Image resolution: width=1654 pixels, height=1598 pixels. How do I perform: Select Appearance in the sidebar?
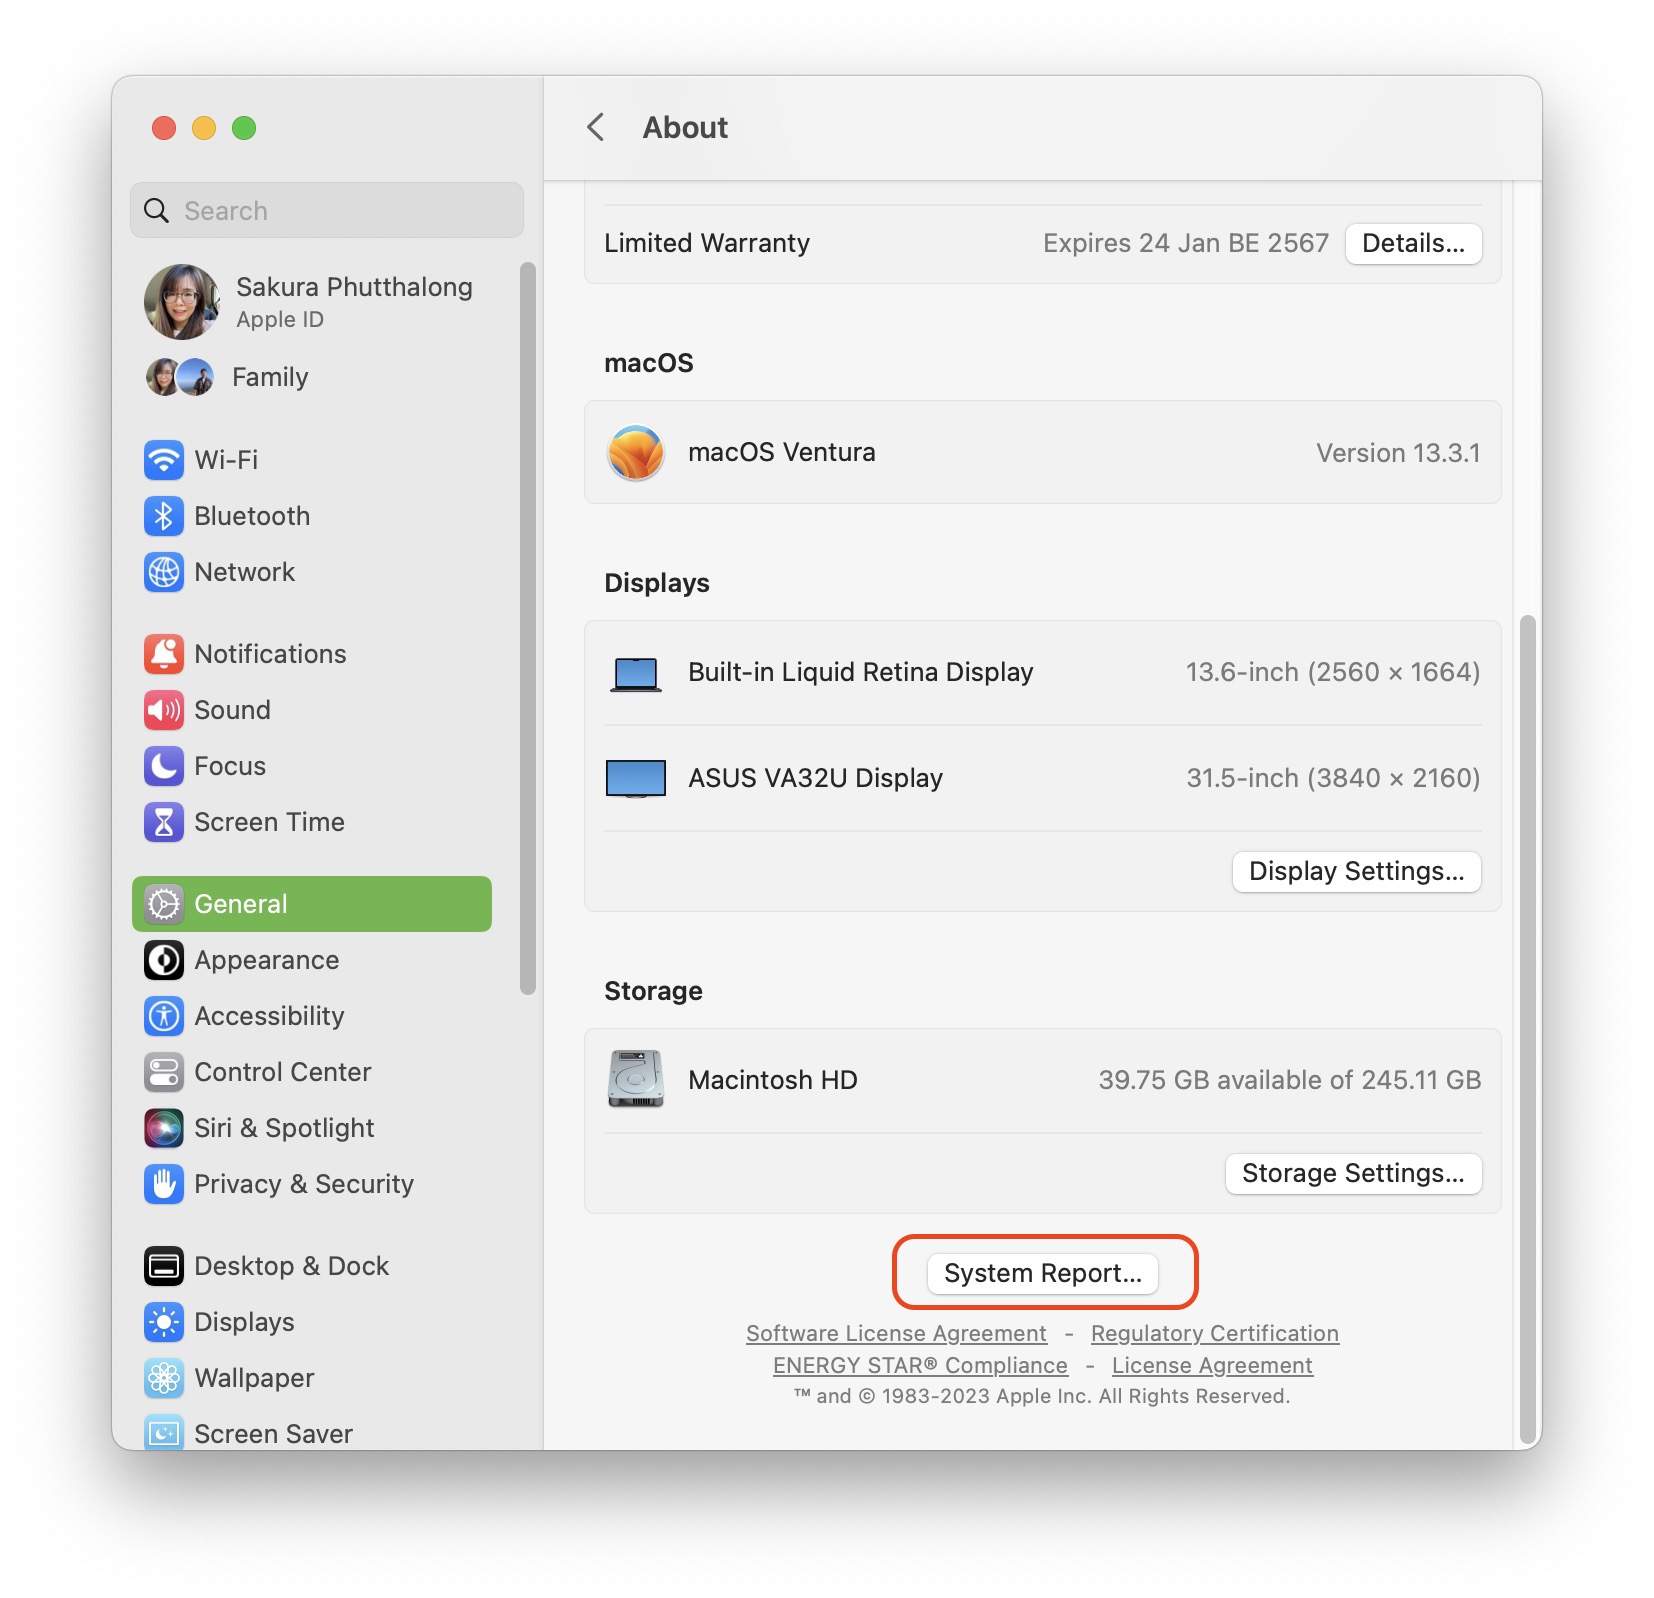(266, 960)
